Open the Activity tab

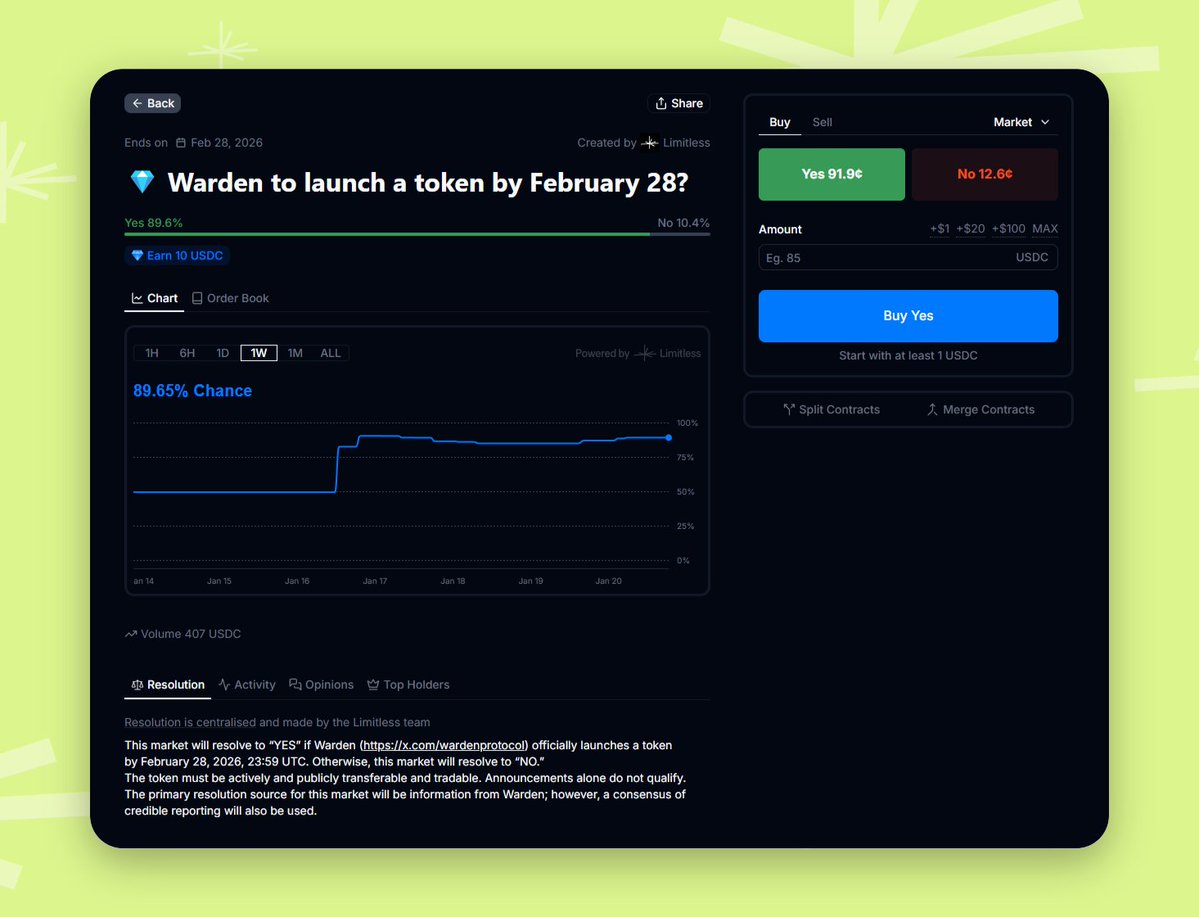[x=247, y=684]
